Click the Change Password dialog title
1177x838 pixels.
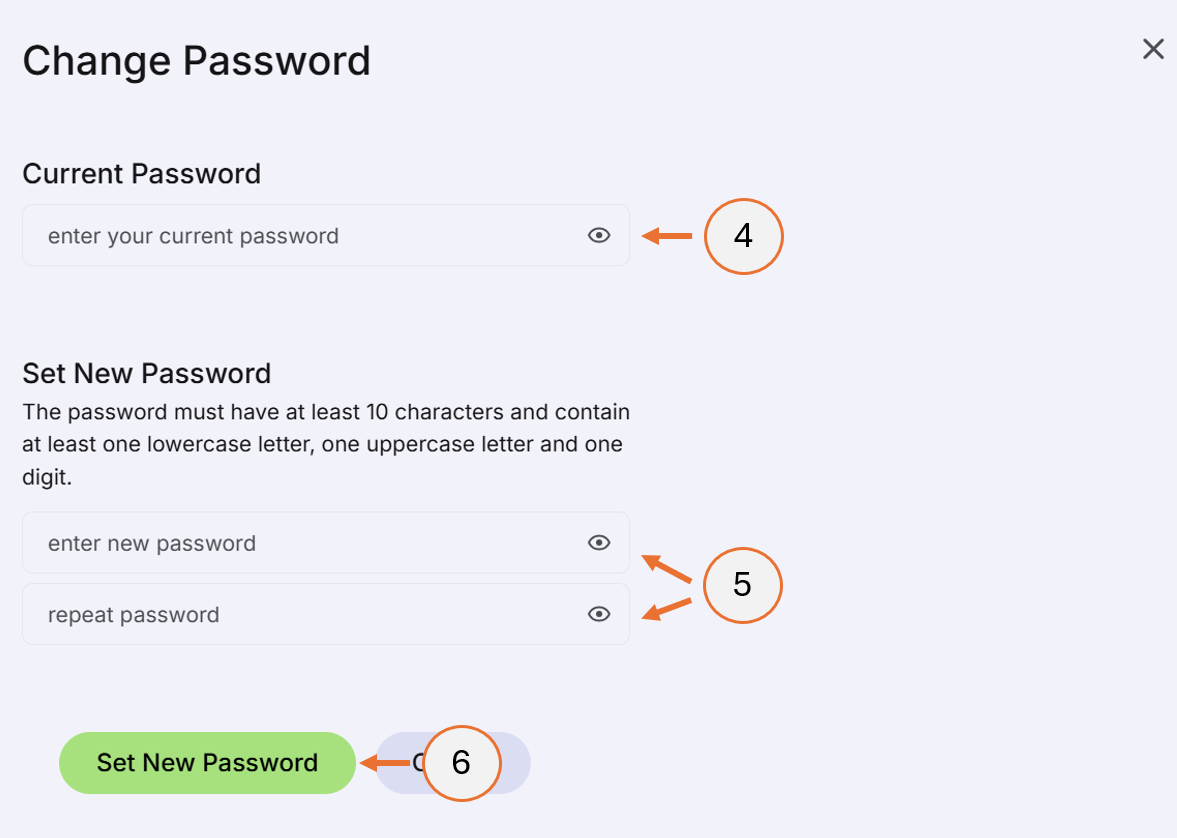(x=196, y=60)
